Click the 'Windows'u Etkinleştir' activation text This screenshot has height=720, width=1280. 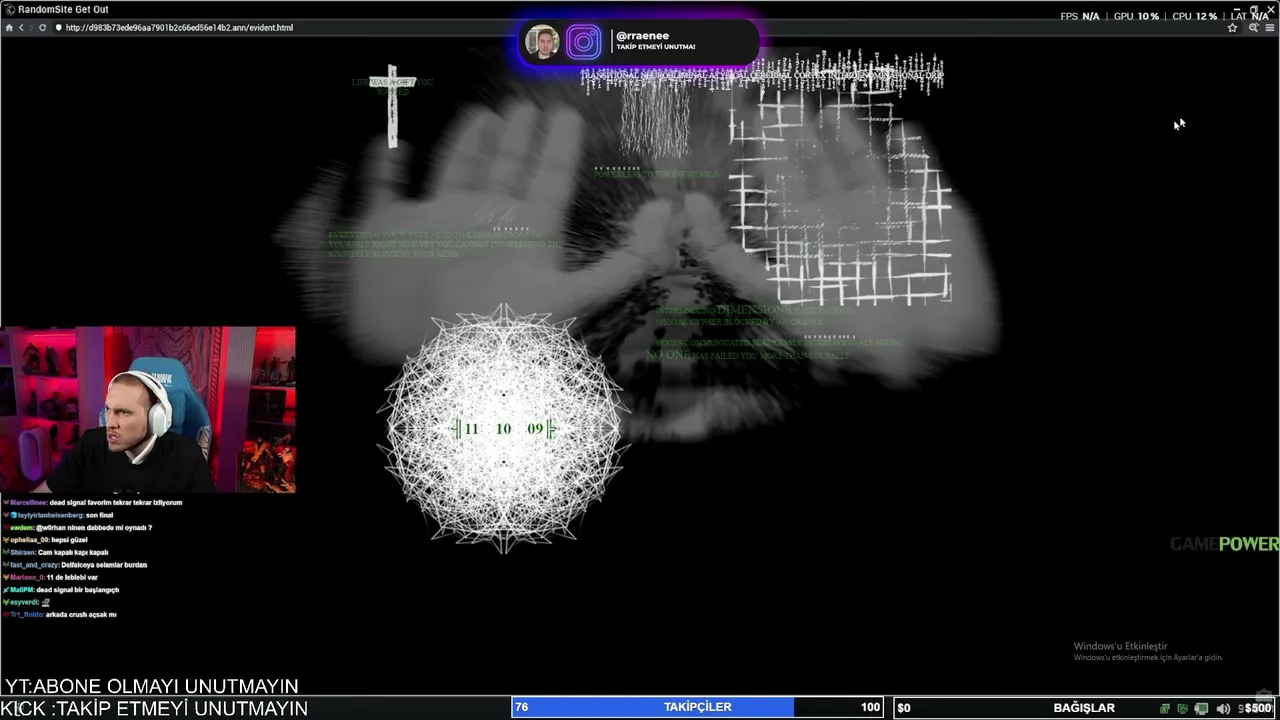tap(1120, 646)
